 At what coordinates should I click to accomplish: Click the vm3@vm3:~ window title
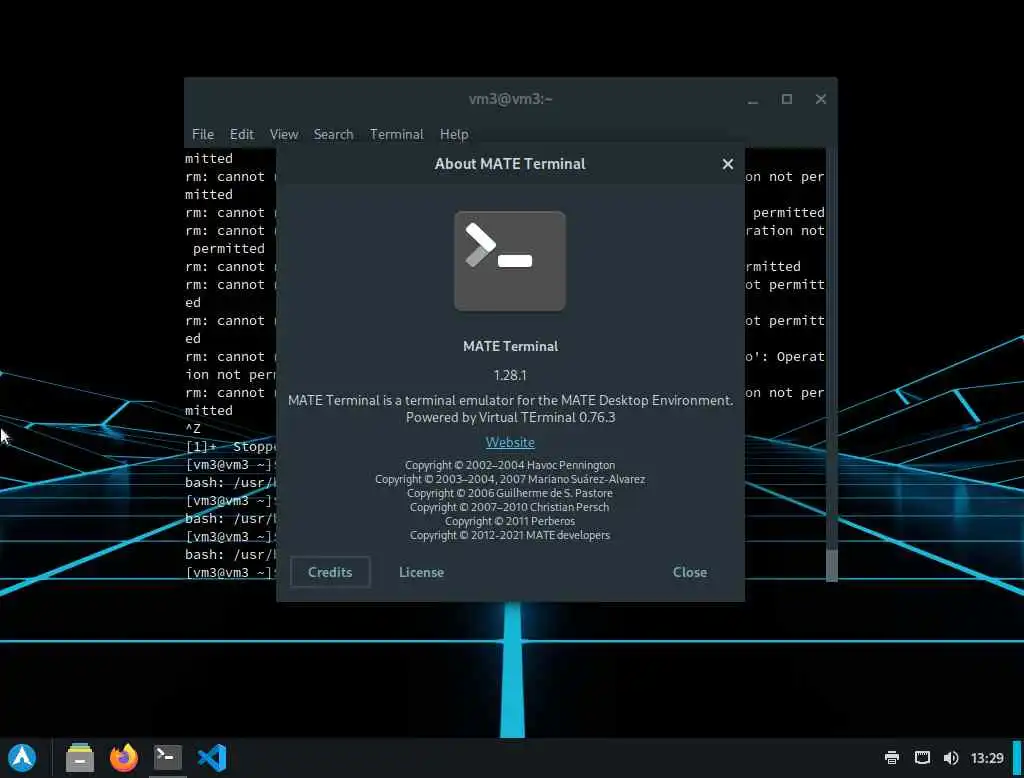(510, 99)
